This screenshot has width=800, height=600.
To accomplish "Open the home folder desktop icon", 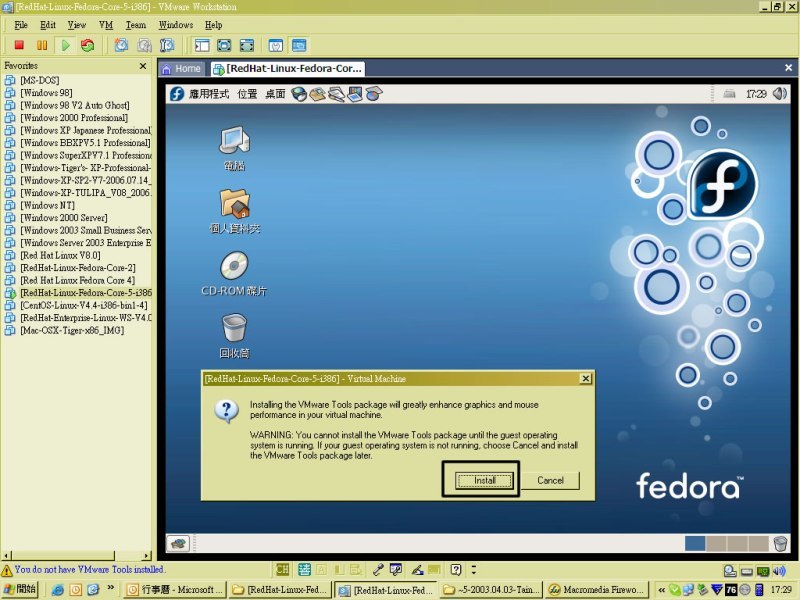I will click(x=235, y=204).
